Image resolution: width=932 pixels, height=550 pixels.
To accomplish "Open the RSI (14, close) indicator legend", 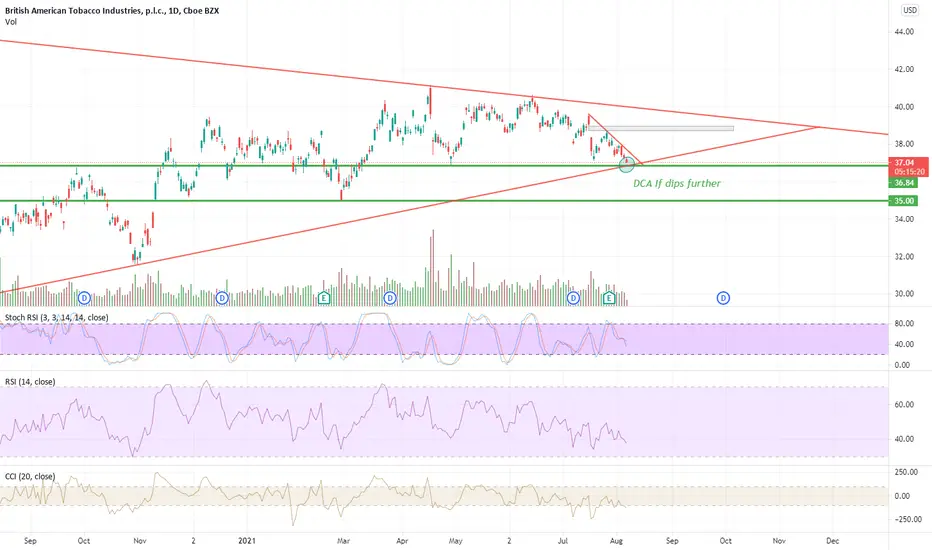I will point(30,382).
